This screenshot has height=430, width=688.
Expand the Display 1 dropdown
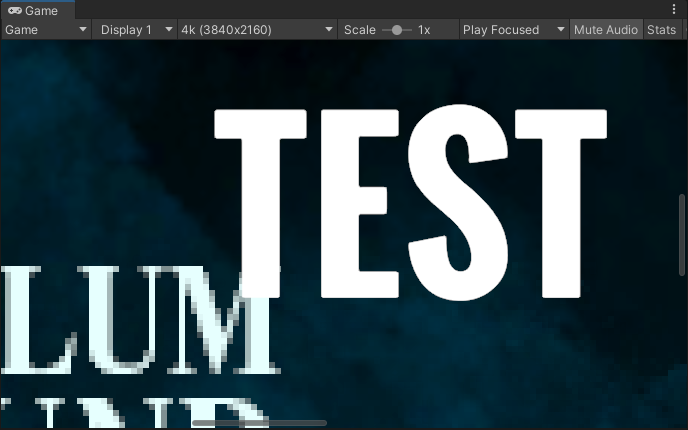(136, 30)
